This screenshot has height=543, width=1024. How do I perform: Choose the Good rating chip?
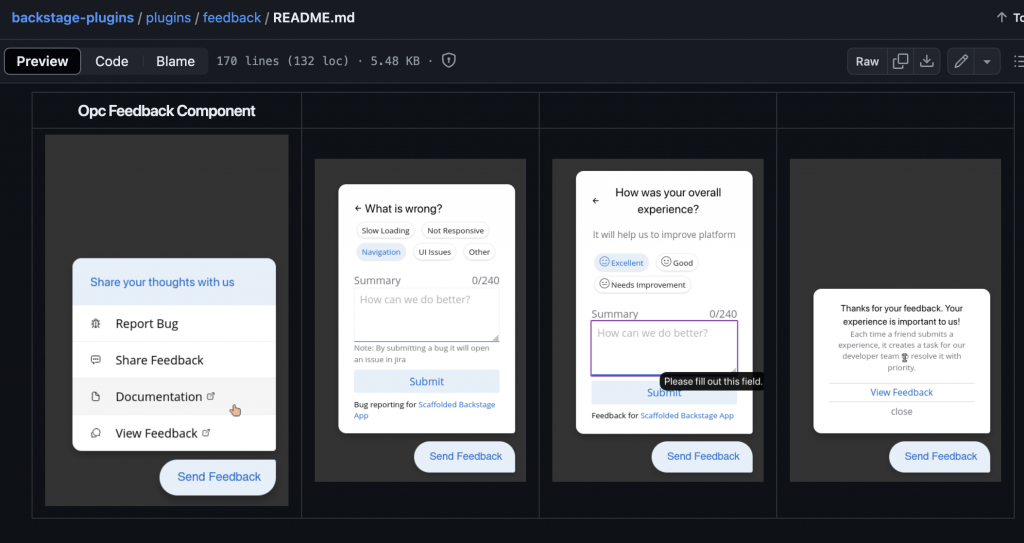click(x=677, y=263)
